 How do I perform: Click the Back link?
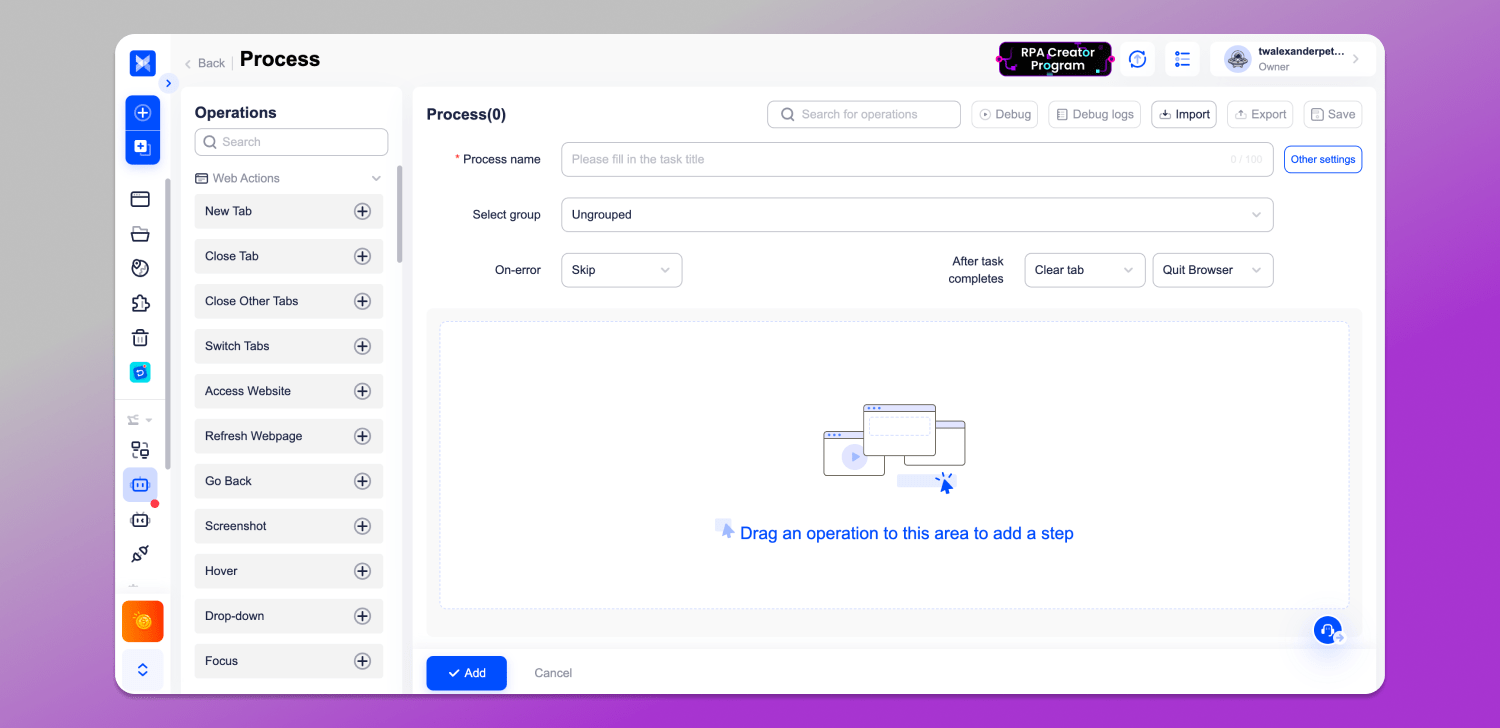click(204, 63)
